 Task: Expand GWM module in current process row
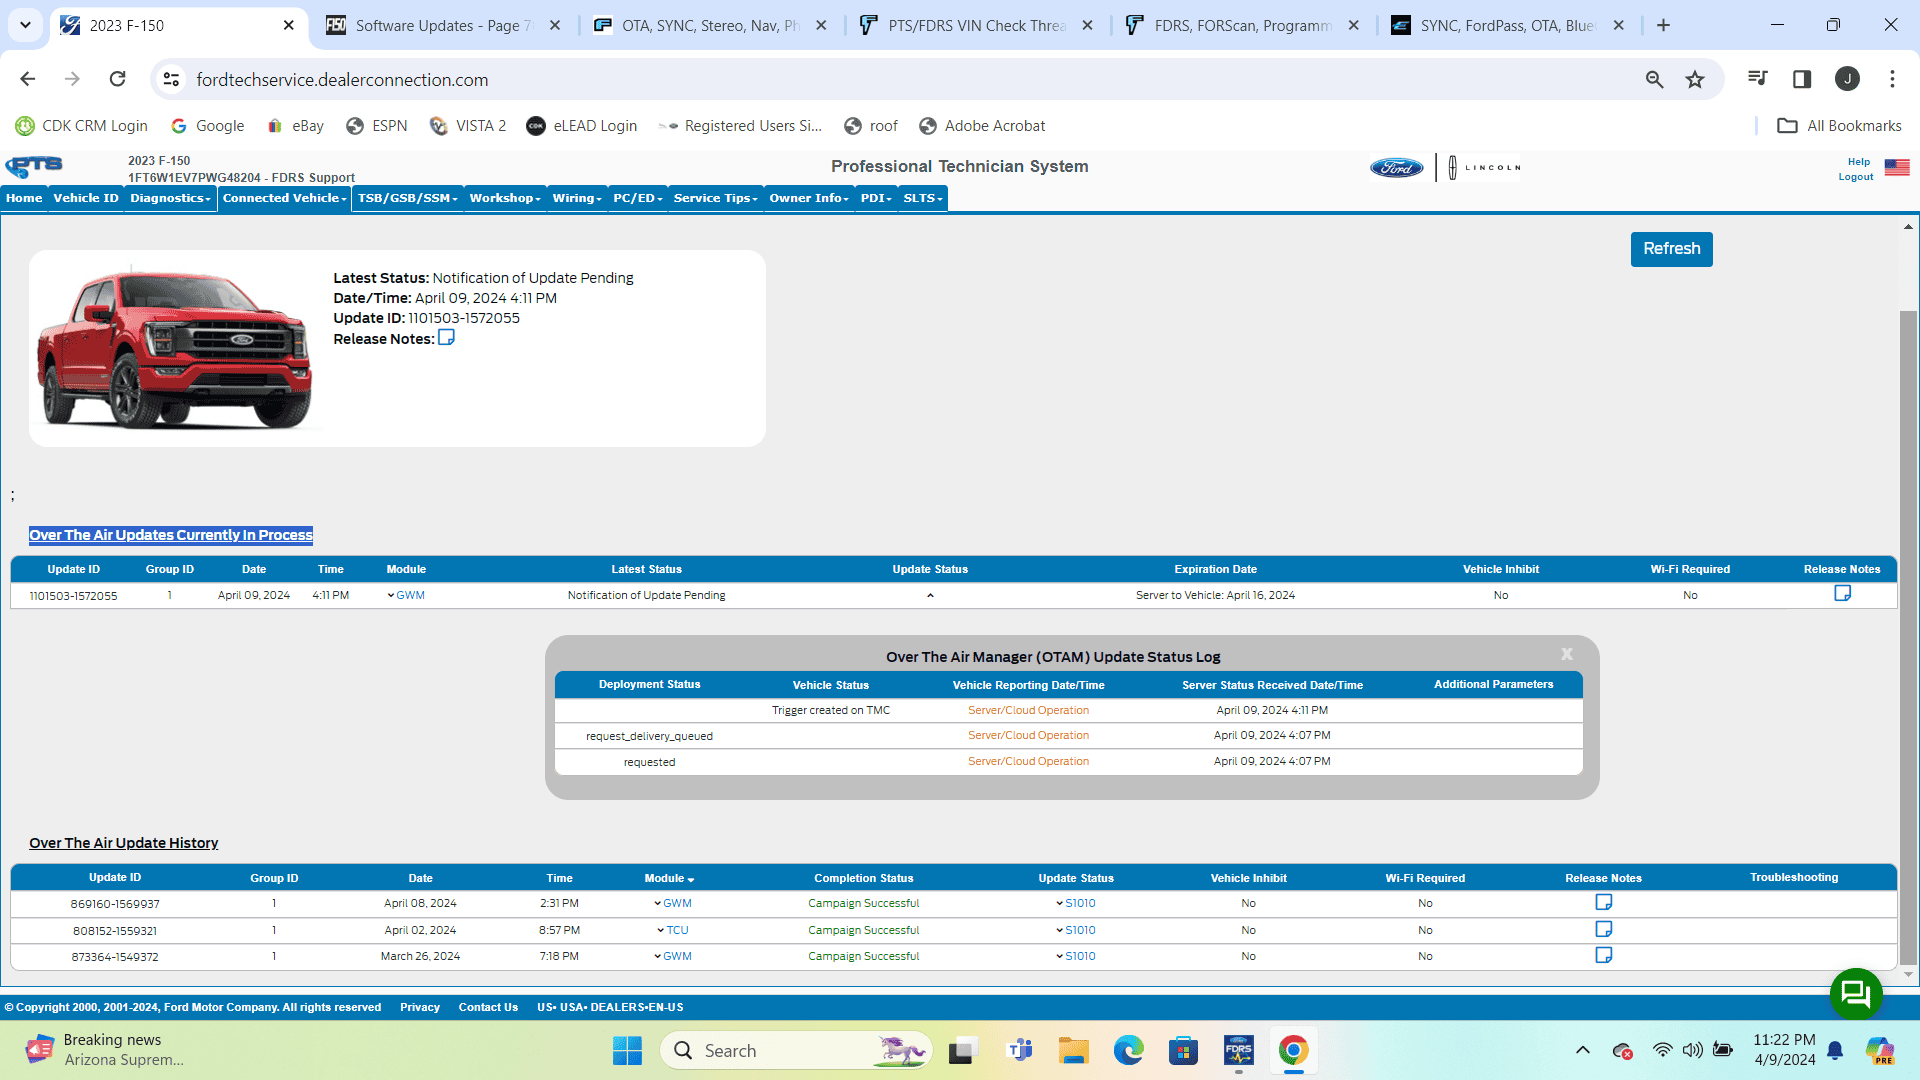point(406,595)
